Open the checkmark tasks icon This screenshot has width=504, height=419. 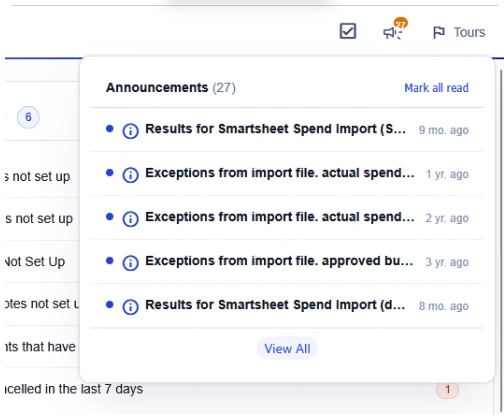tap(348, 31)
